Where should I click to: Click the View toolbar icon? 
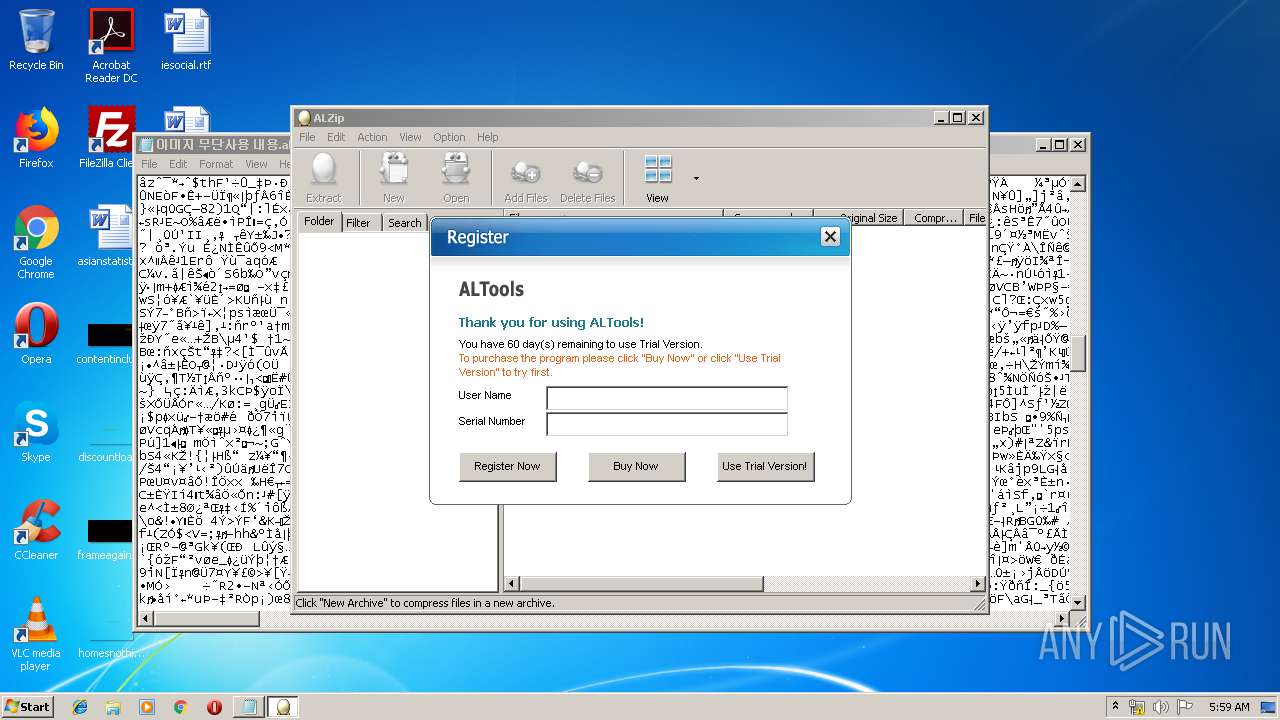coord(657,179)
